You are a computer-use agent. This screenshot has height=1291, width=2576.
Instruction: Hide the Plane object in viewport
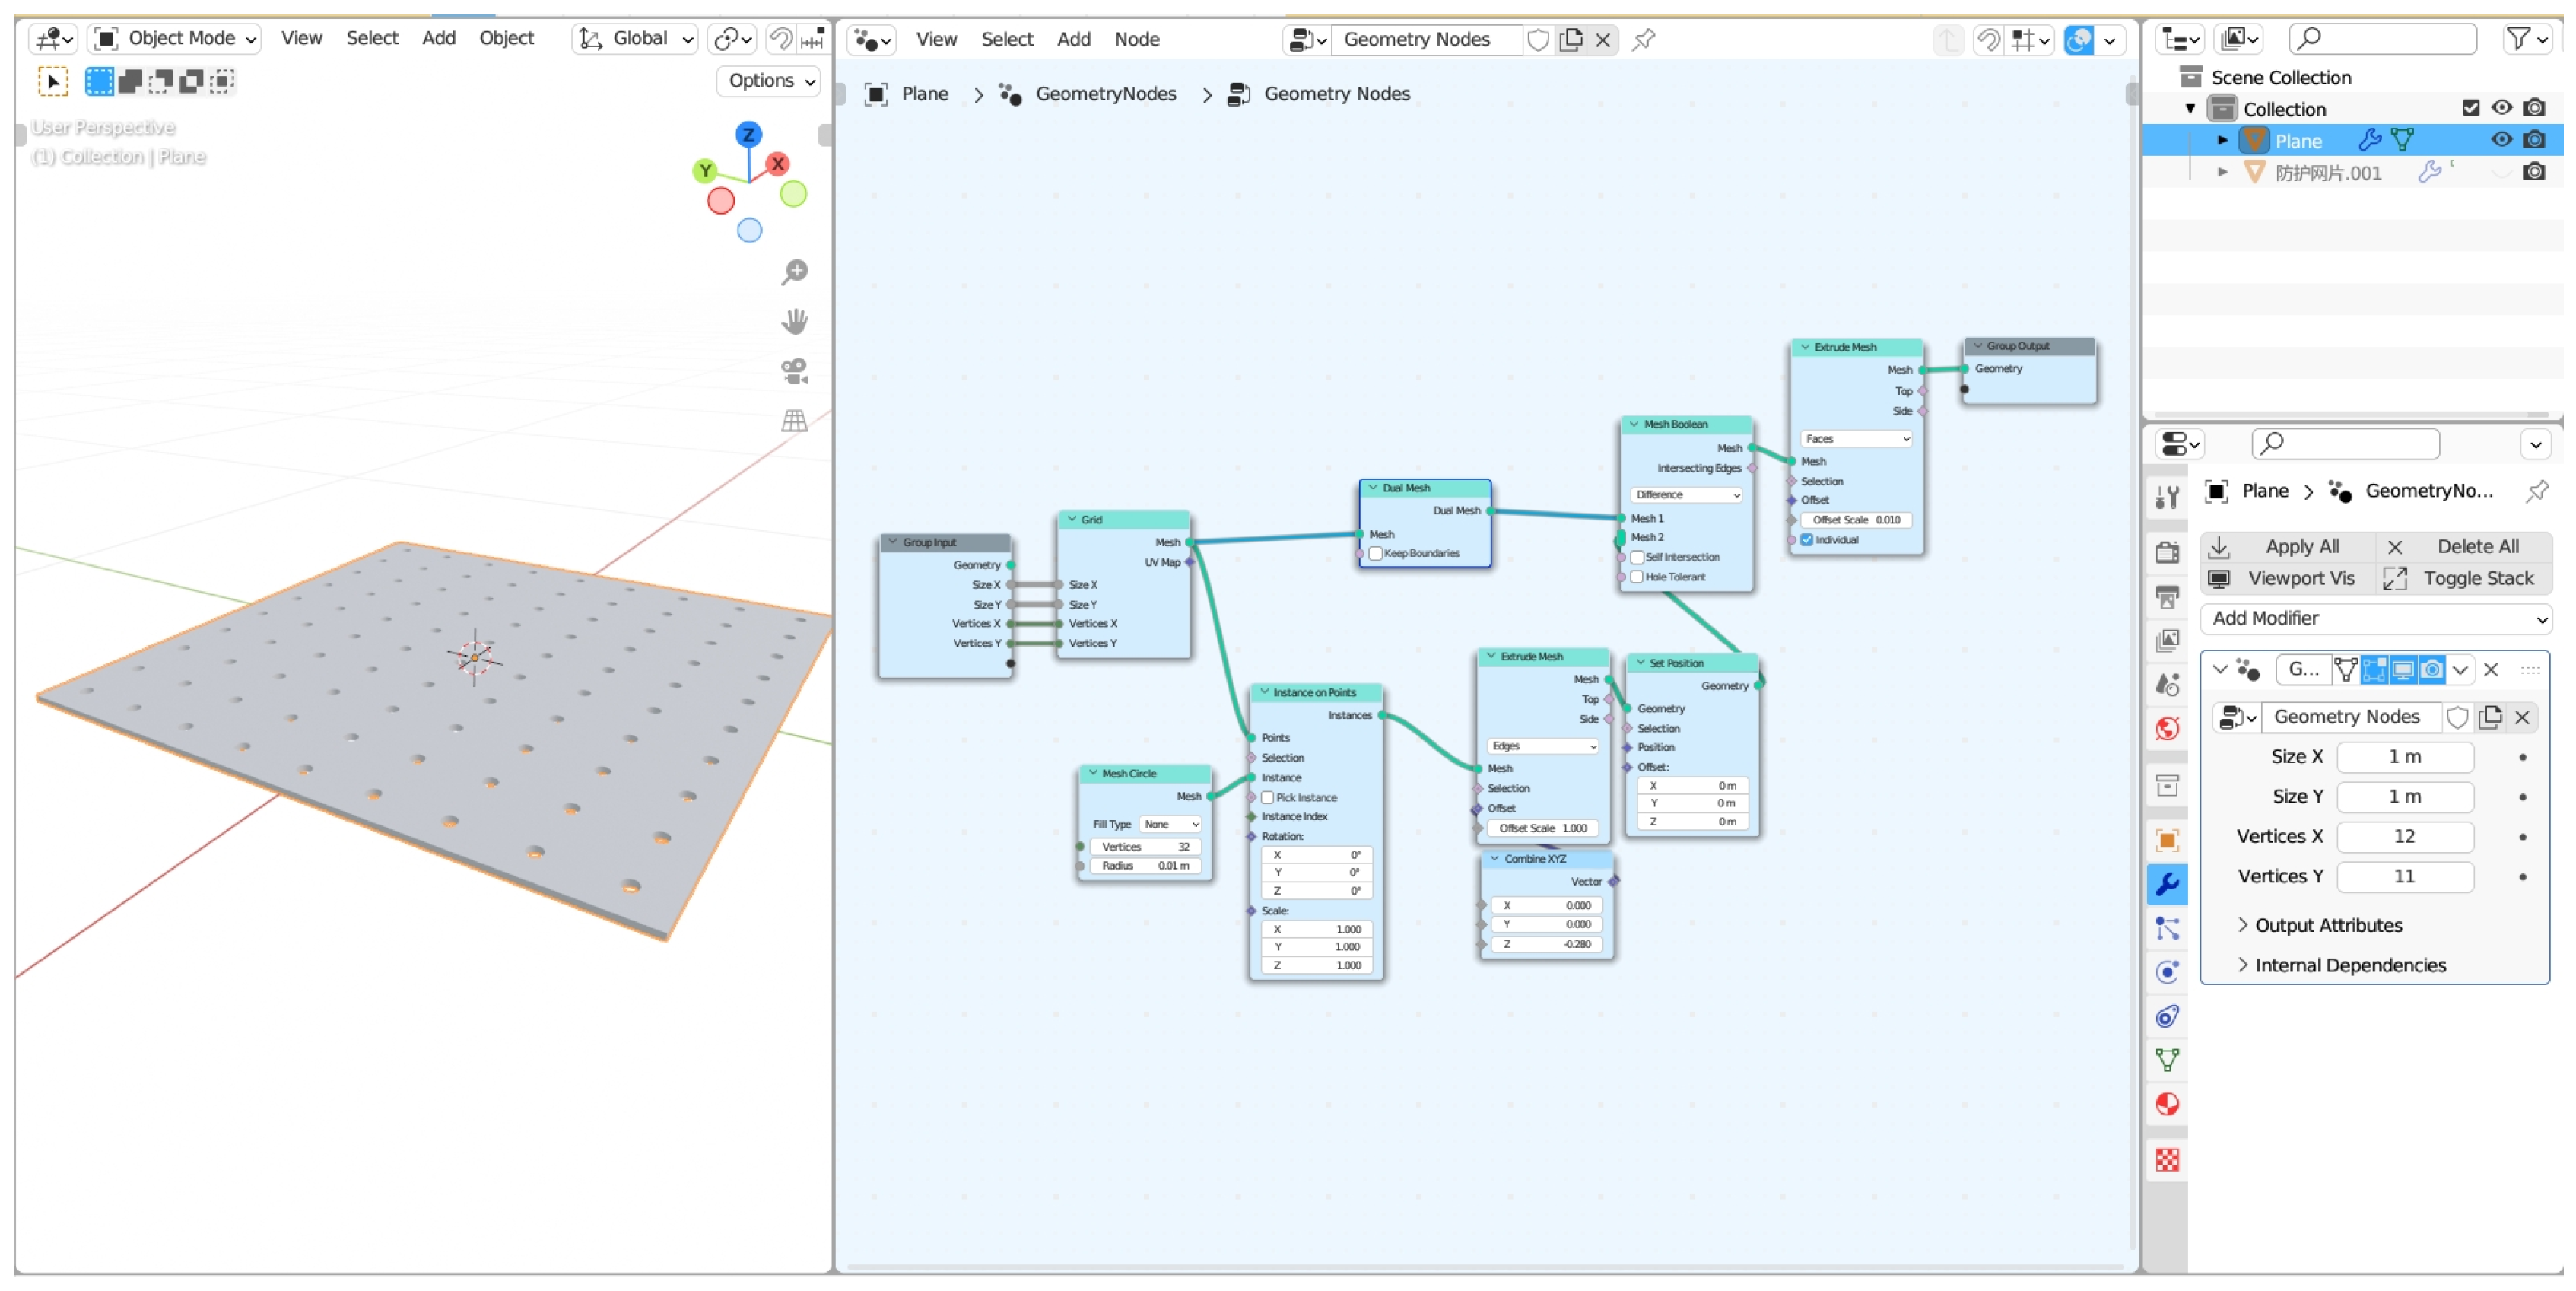coord(2501,140)
